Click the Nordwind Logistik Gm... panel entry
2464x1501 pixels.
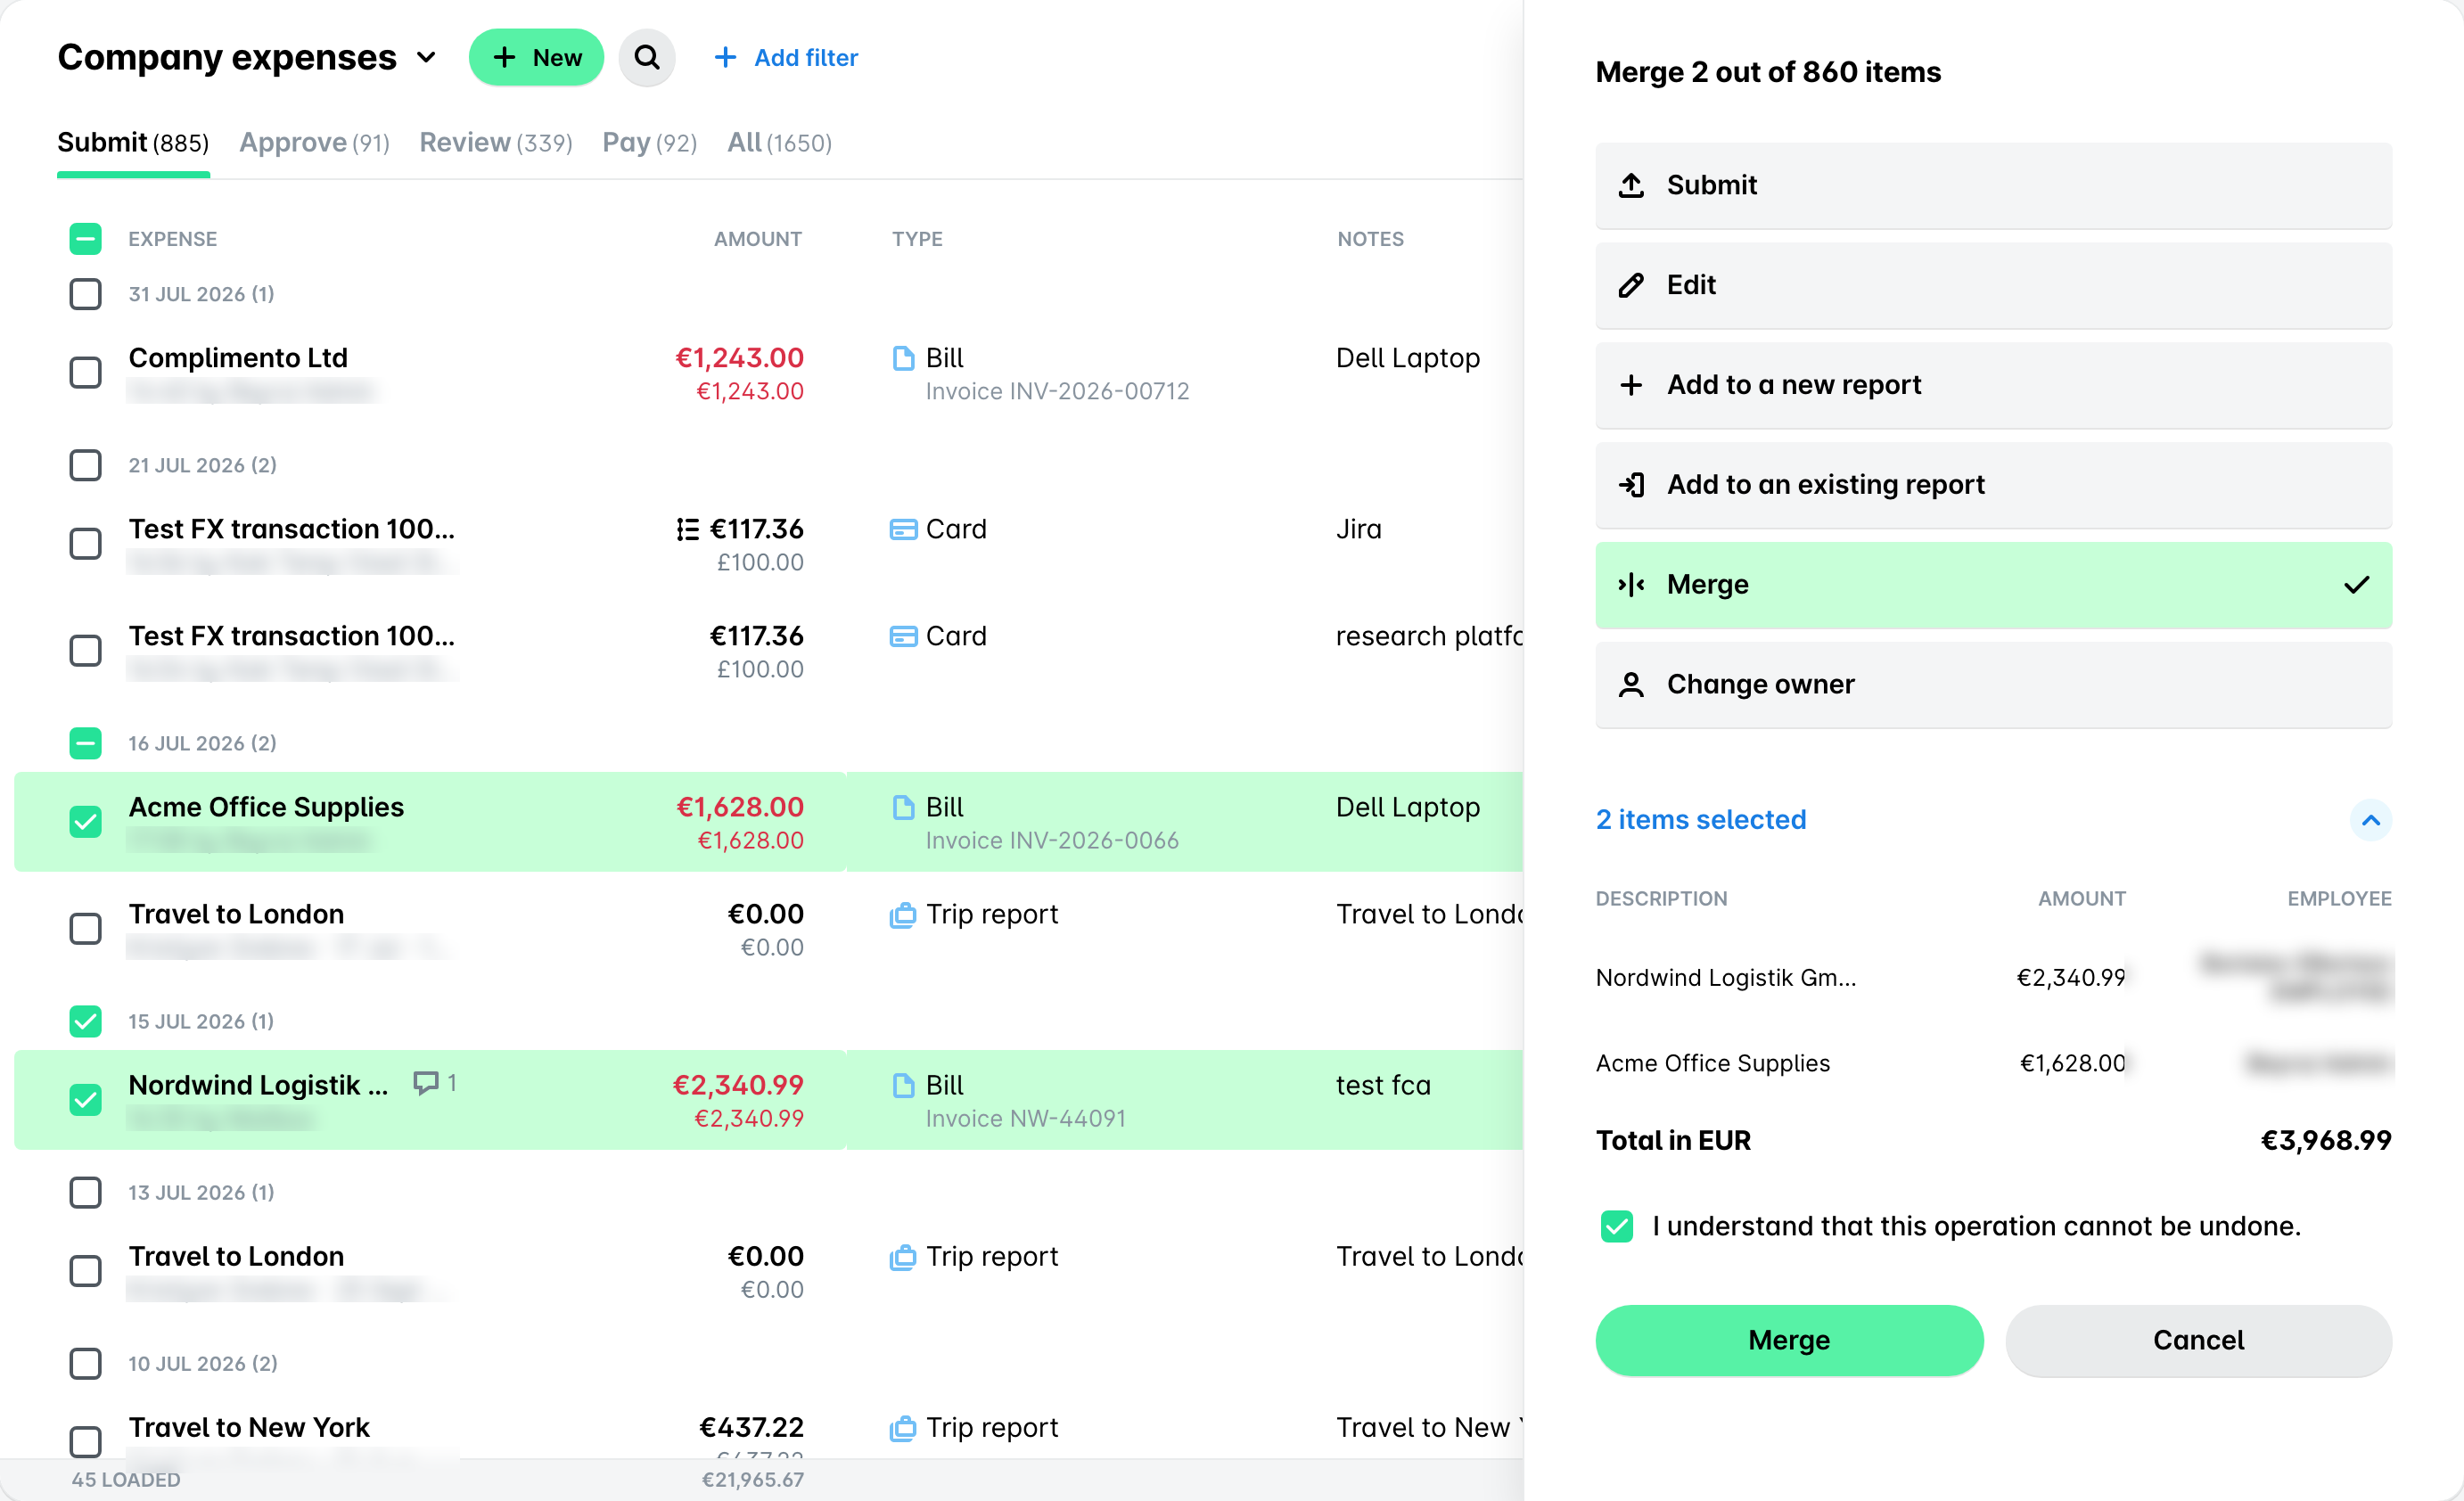click(1725, 977)
